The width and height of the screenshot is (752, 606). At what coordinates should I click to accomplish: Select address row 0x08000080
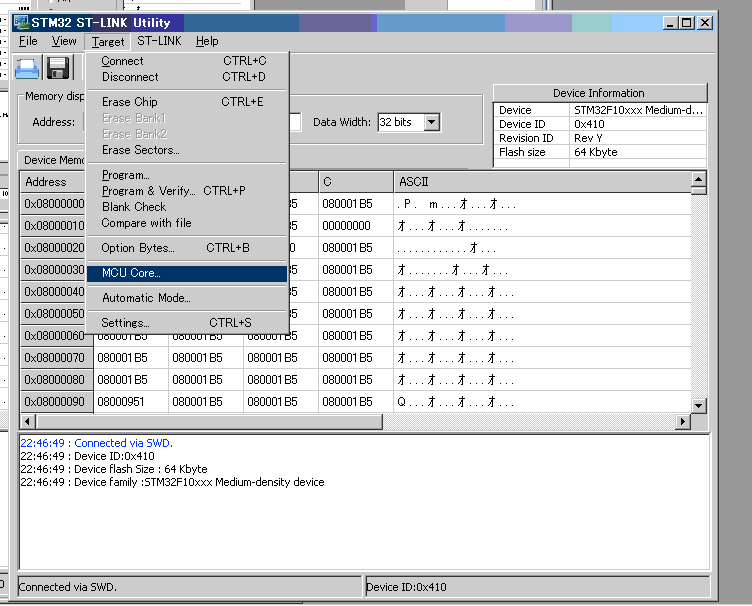[57, 380]
